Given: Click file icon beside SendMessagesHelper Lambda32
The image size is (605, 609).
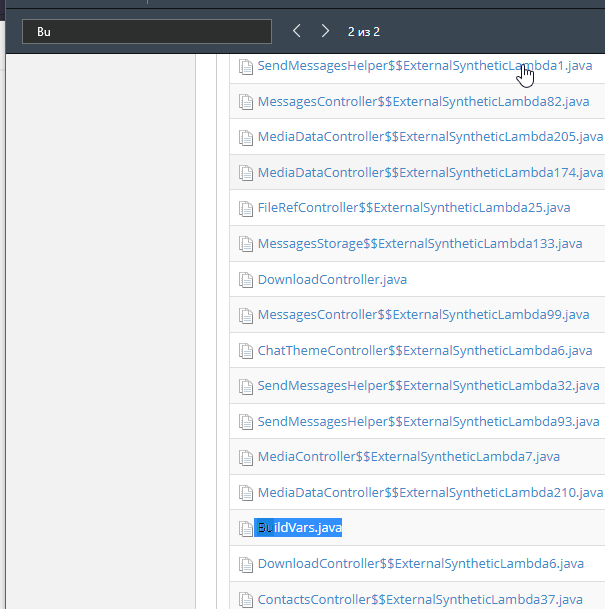Looking at the screenshot, I should point(246,386).
